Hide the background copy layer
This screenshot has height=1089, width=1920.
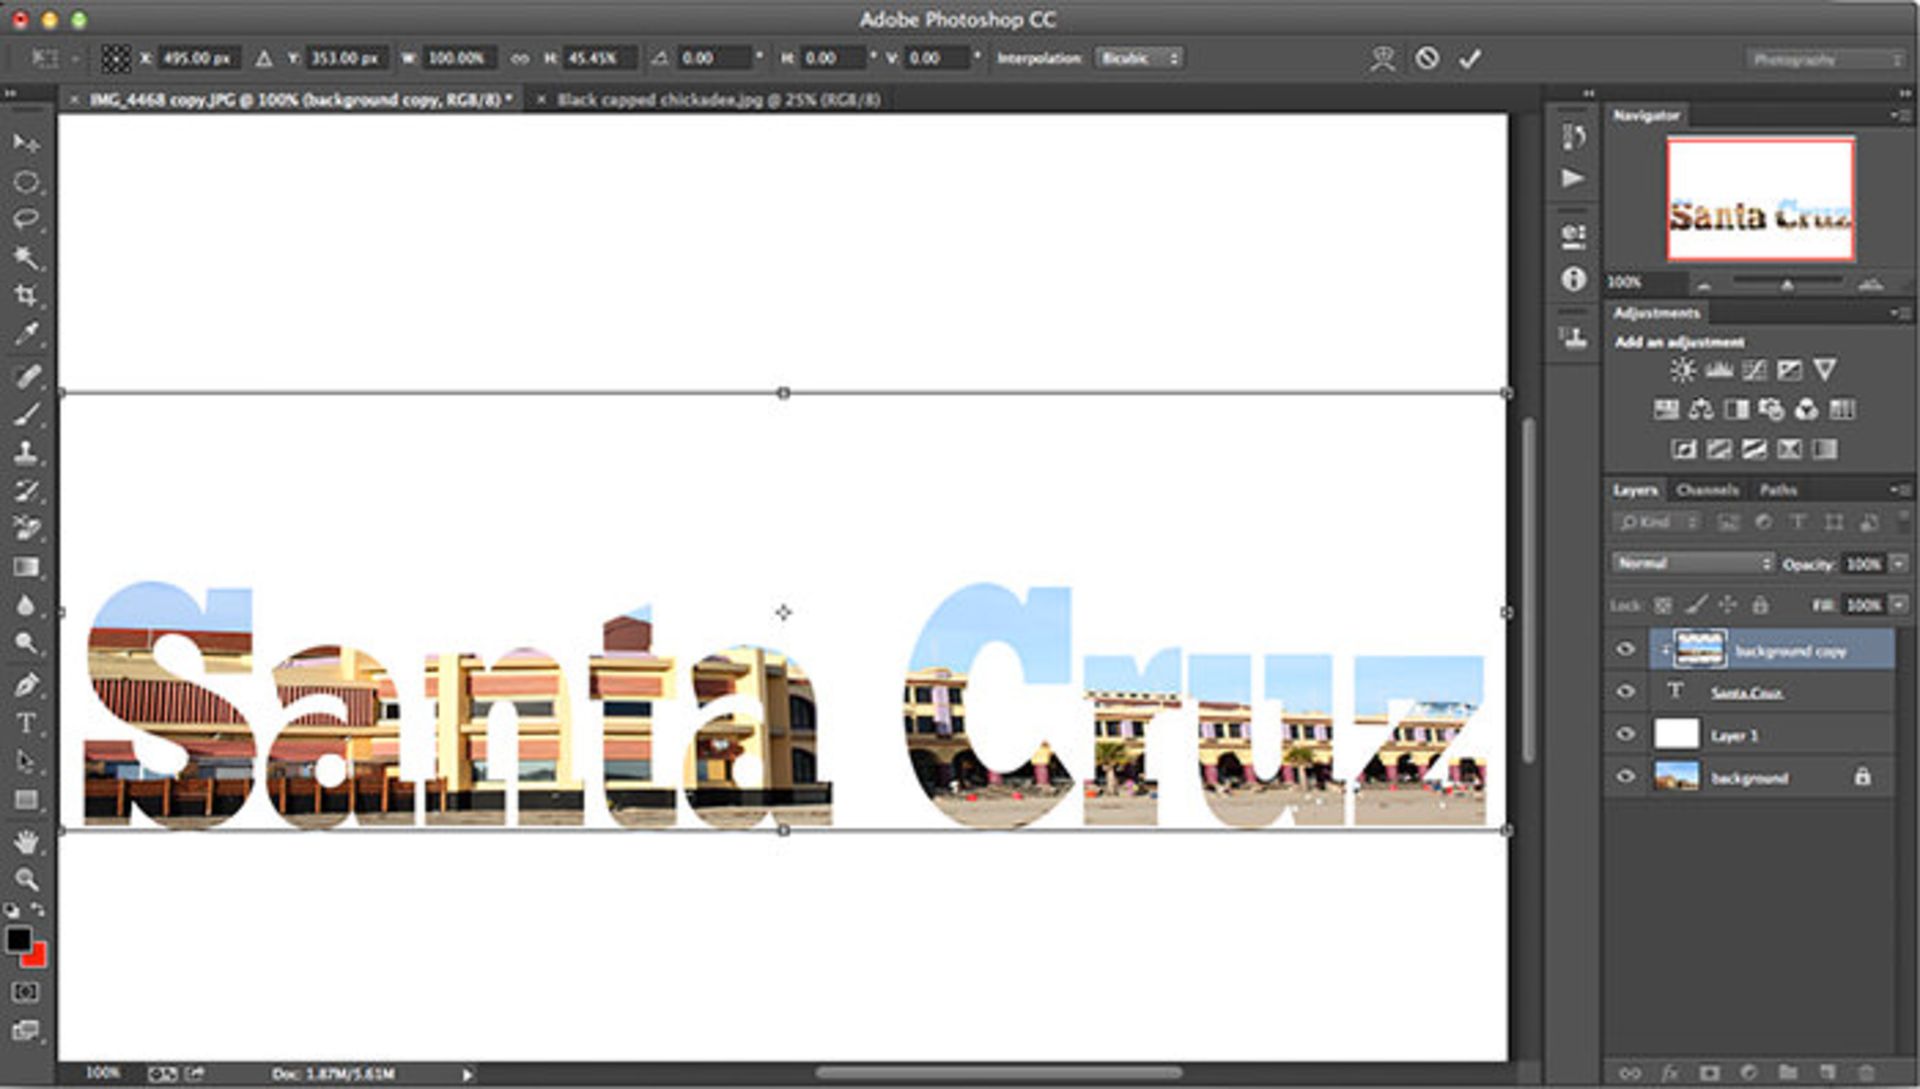1626,650
